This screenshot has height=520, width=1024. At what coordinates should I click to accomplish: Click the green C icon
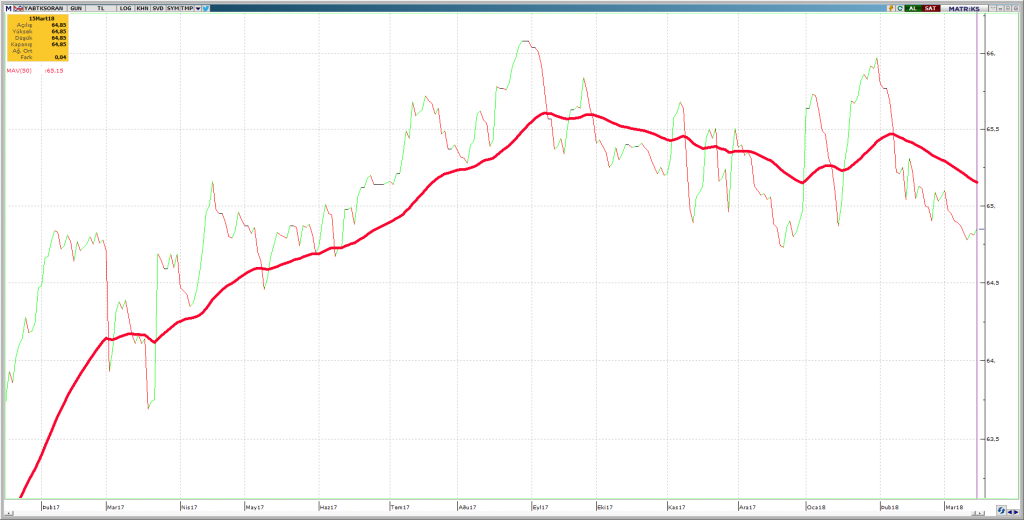pyautogui.click(x=900, y=8)
